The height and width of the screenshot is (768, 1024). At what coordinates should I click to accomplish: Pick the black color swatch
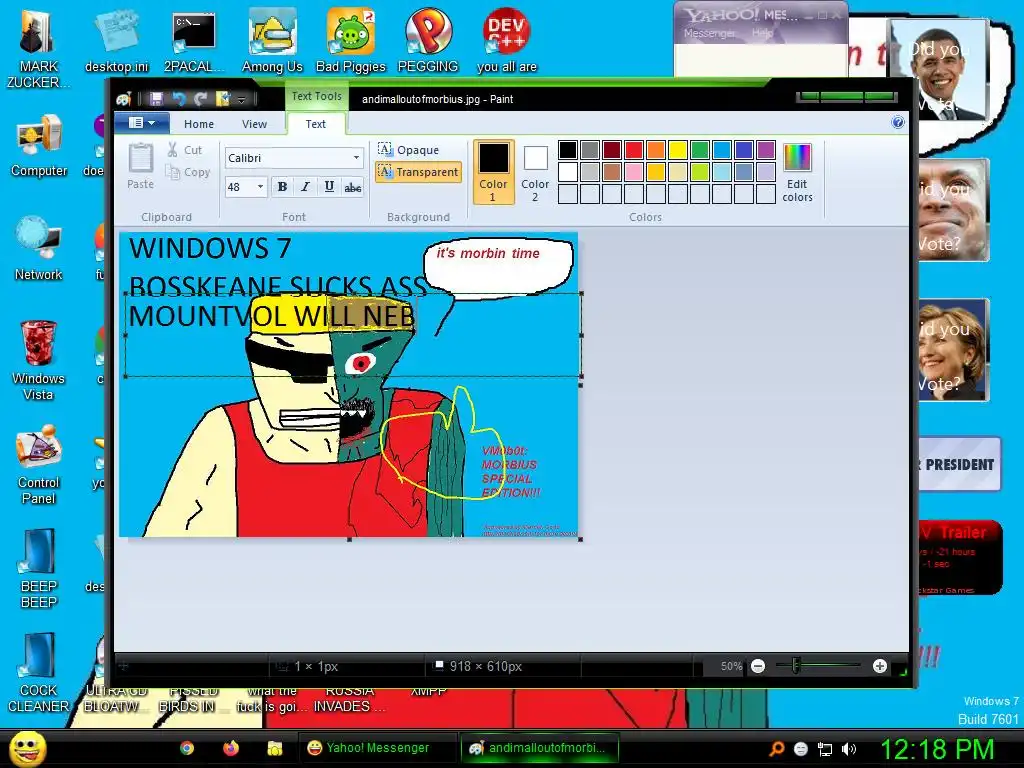(x=568, y=150)
